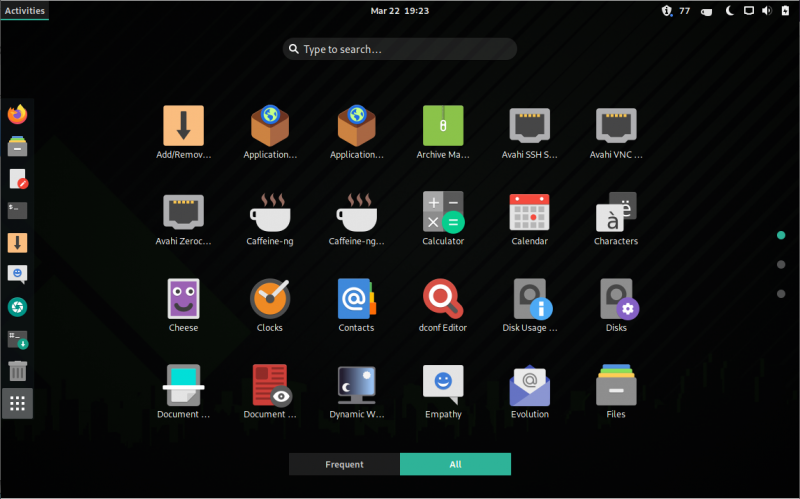Switch to the Frequent tab
The image size is (800, 499).
pyautogui.click(x=344, y=464)
